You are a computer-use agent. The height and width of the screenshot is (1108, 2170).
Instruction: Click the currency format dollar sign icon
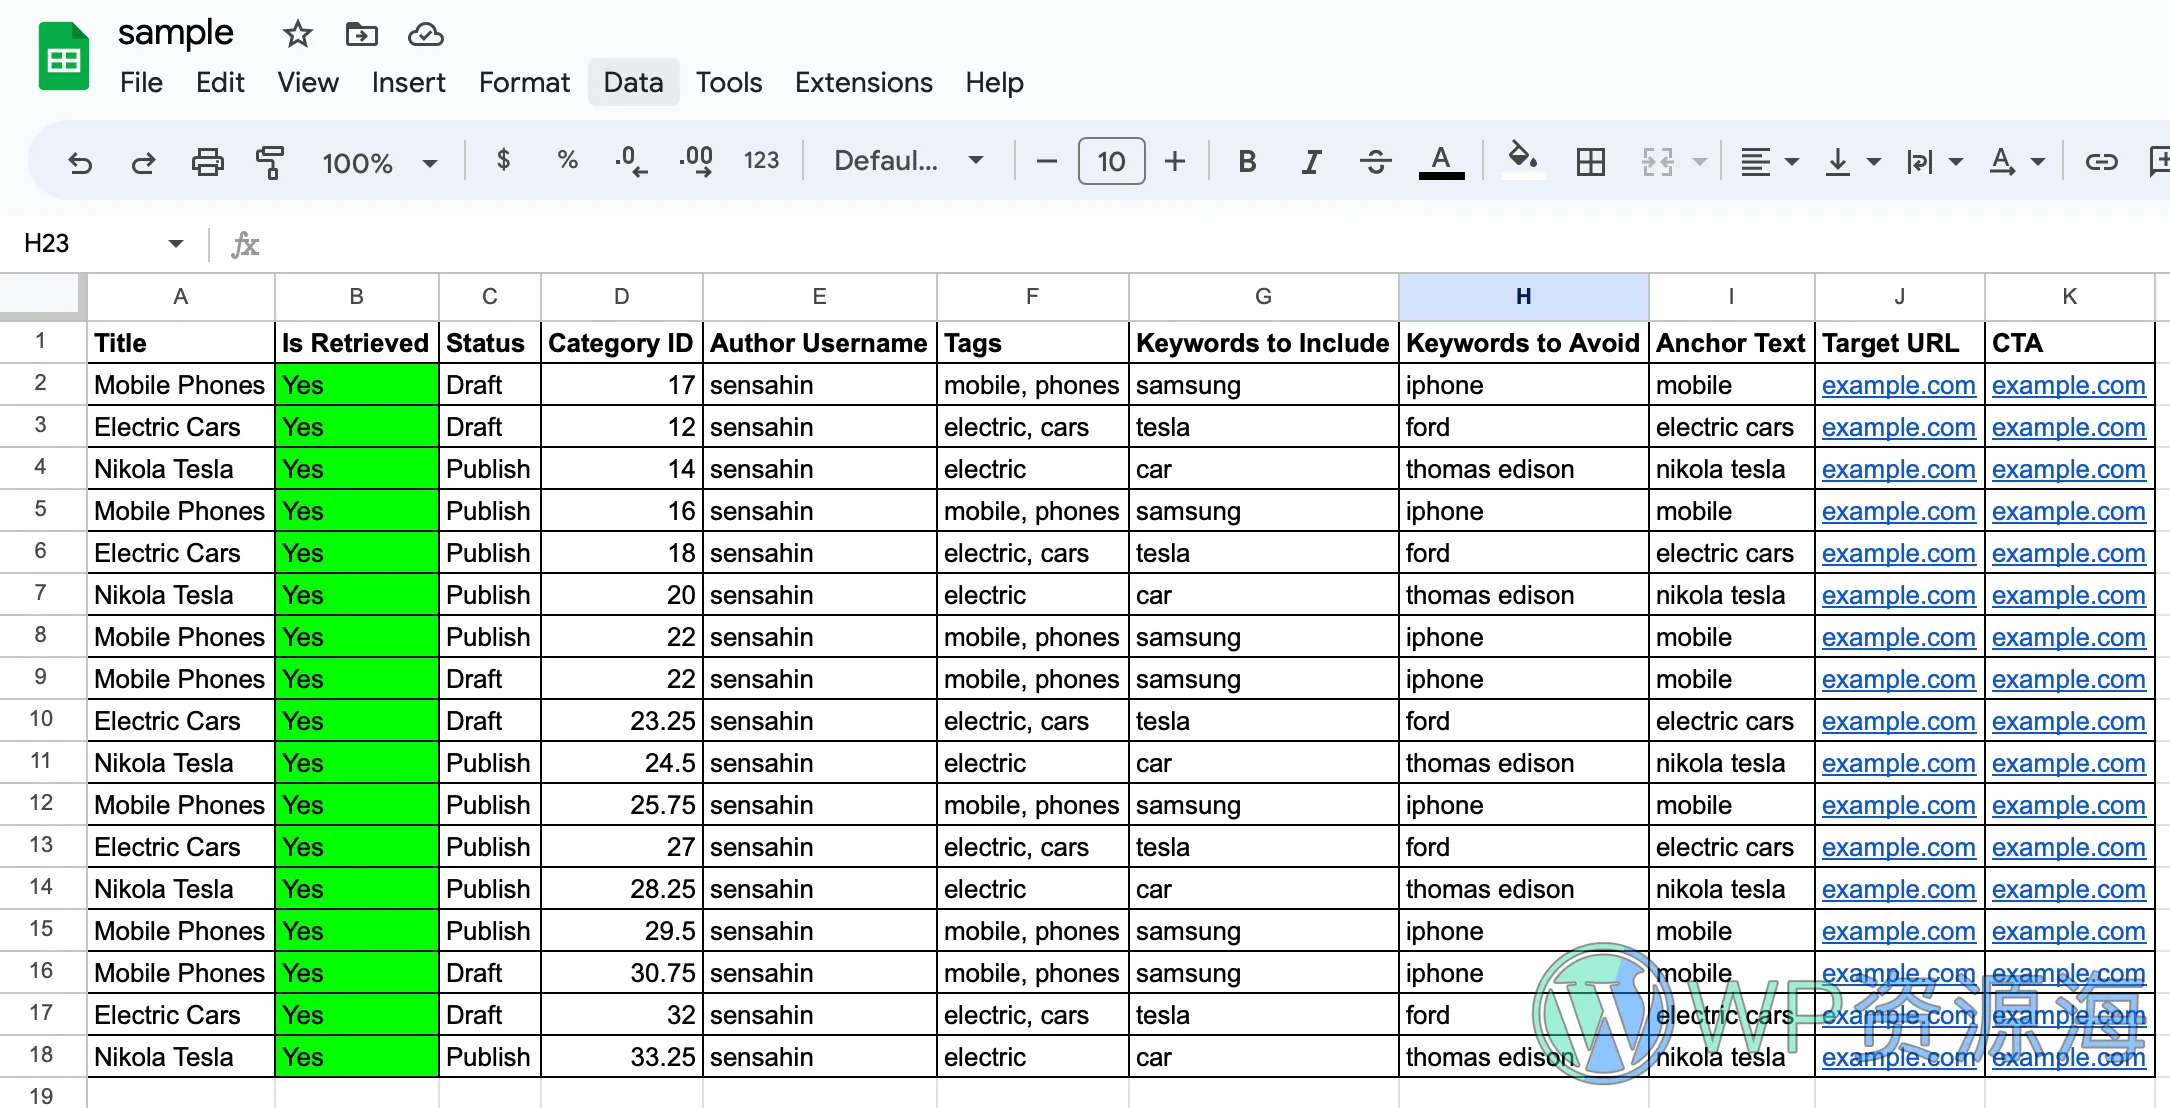tap(503, 160)
